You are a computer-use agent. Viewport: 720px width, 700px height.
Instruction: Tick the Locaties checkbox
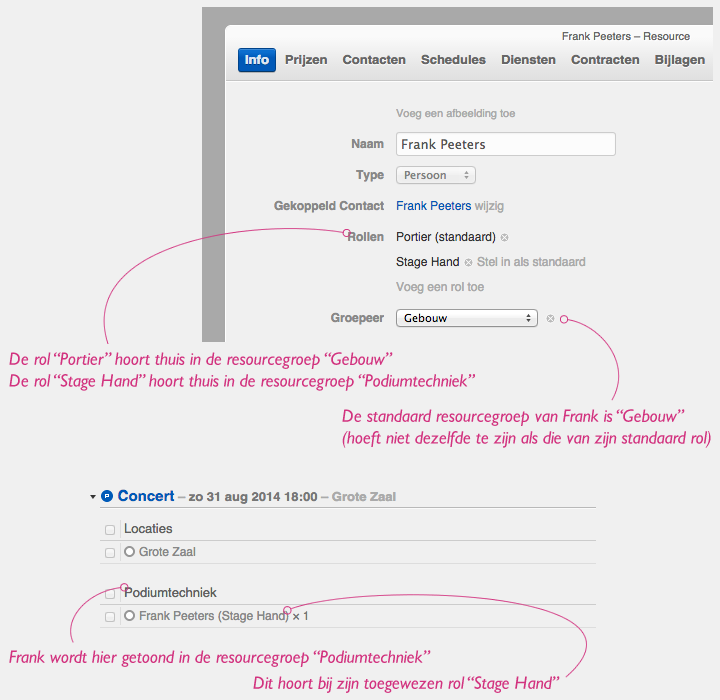point(109,529)
